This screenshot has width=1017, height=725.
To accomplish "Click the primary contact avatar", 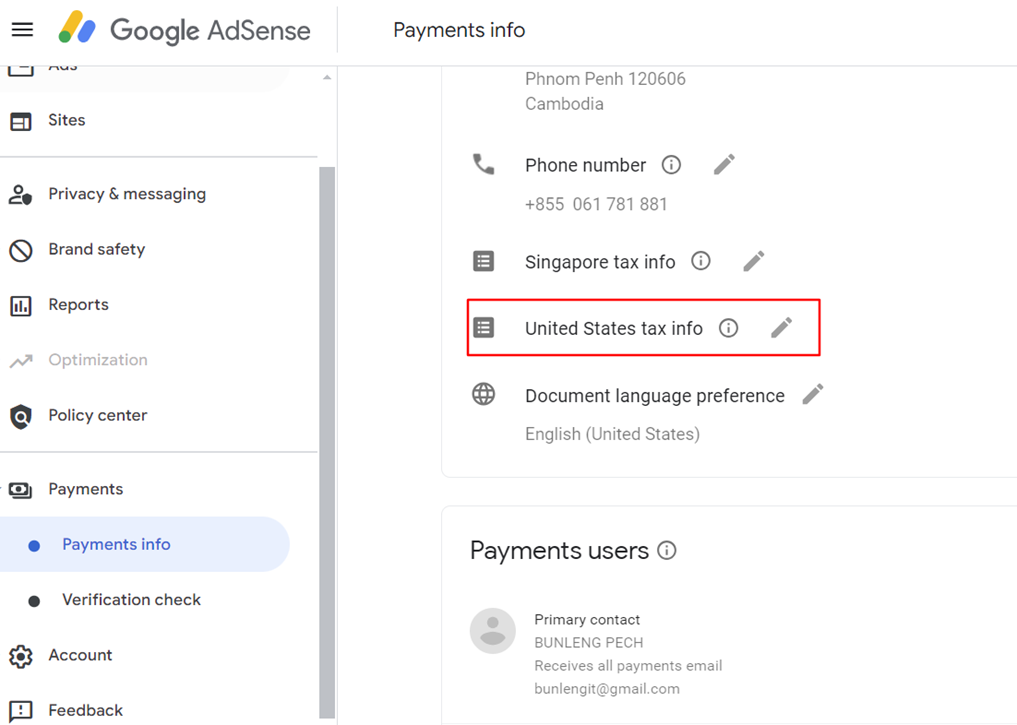I will pos(493,630).
